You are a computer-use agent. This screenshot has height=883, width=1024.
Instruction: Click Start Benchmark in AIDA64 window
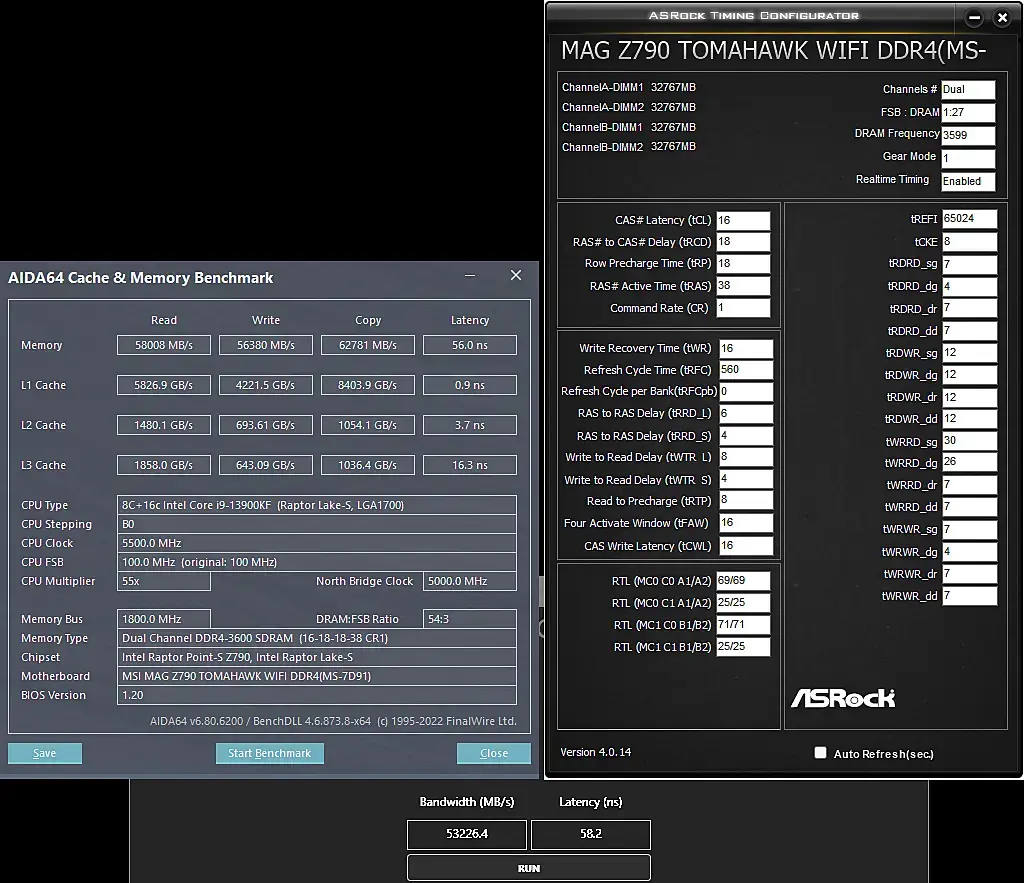pyautogui.click(x=270, y=753)
